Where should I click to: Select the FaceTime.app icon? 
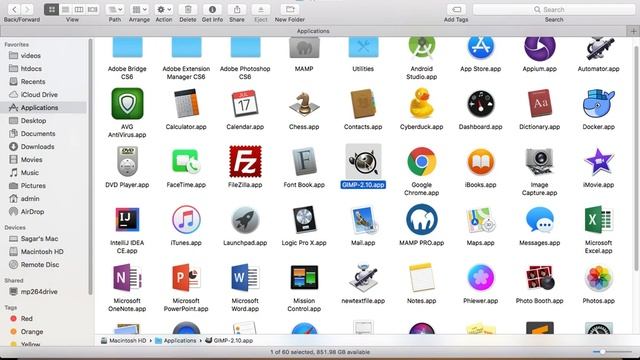pos(186,162)
